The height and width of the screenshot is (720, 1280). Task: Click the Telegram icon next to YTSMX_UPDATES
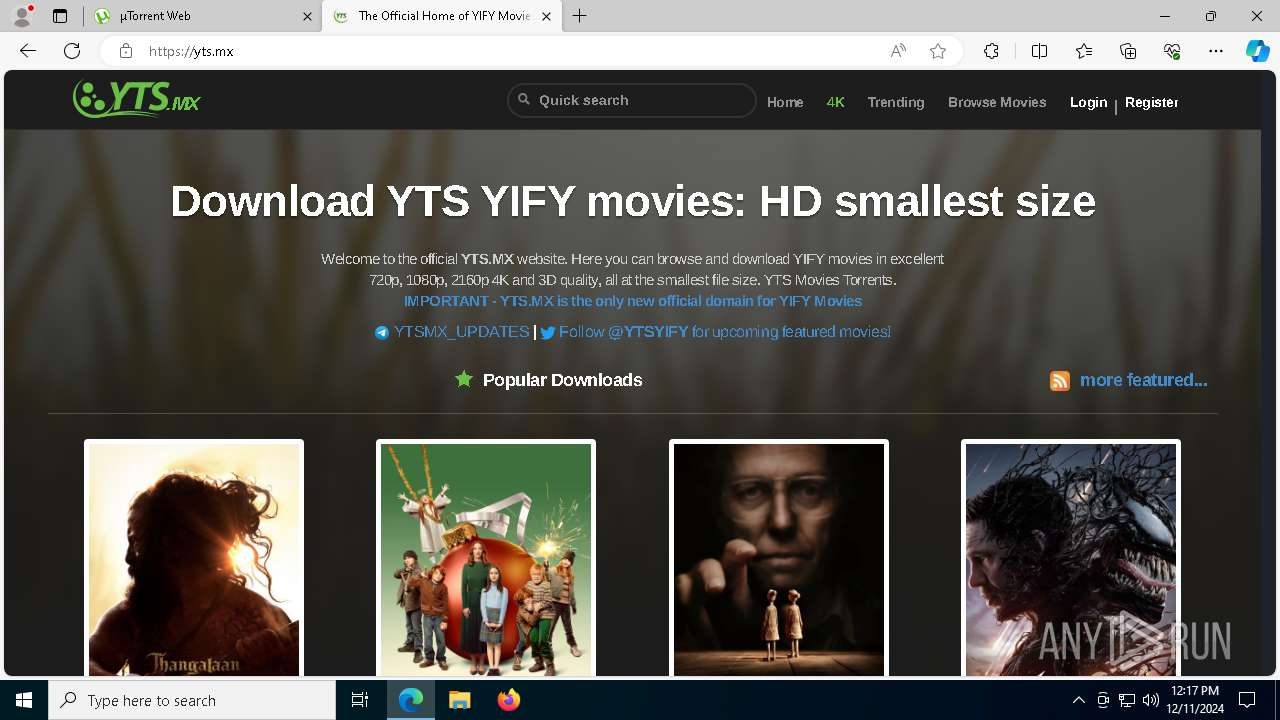[x=382, y=333]
